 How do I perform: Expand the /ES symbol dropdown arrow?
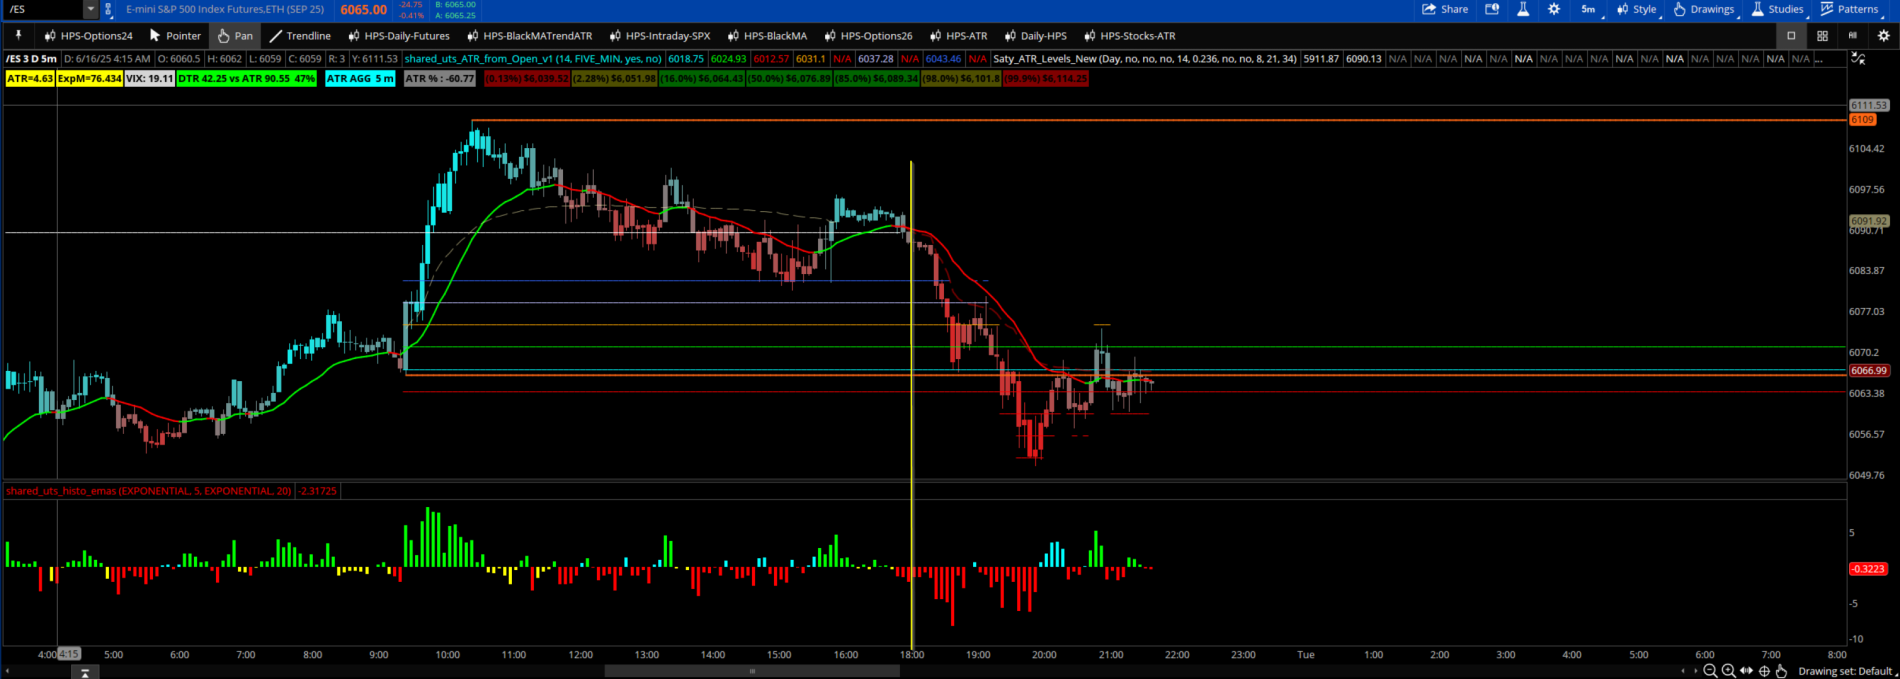tap(91, 9)
